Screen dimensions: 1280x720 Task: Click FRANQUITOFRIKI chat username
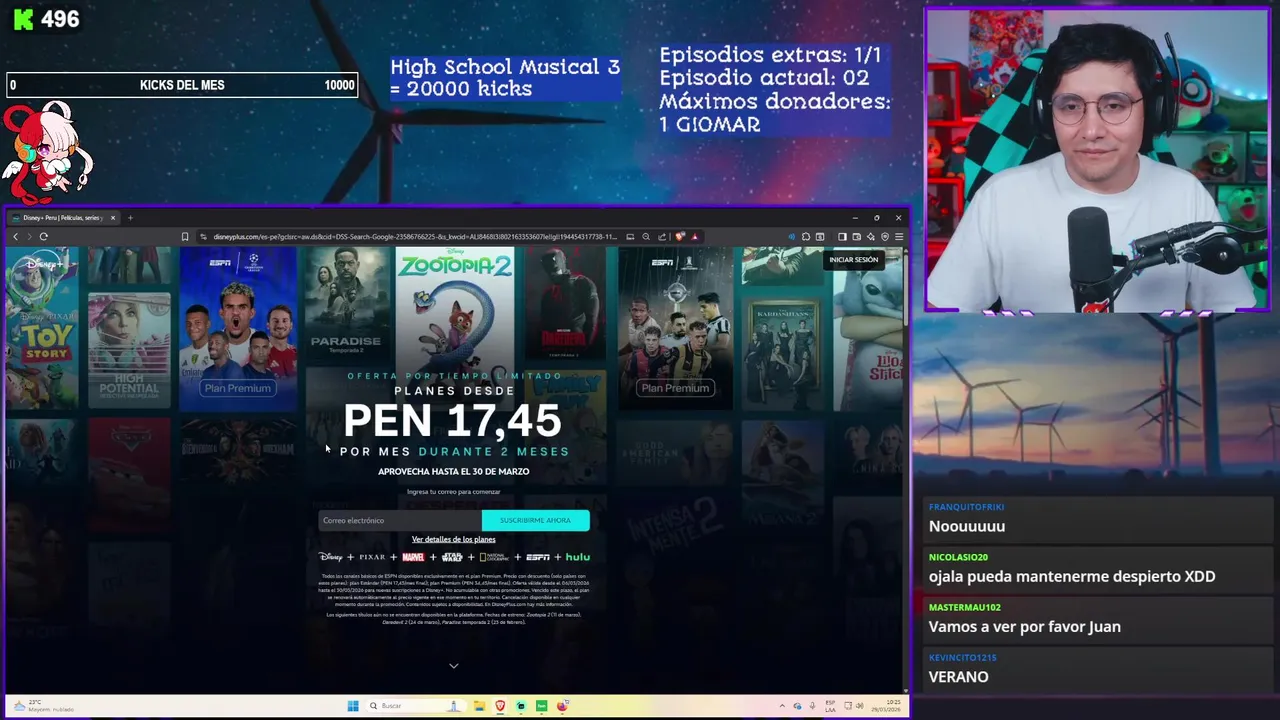(966, 507)
